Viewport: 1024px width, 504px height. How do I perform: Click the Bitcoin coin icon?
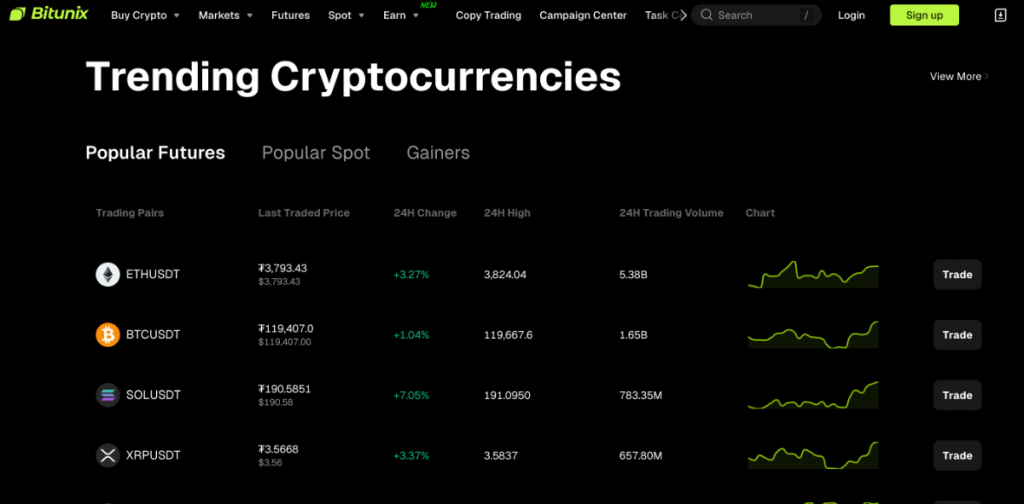click(107, 335)
